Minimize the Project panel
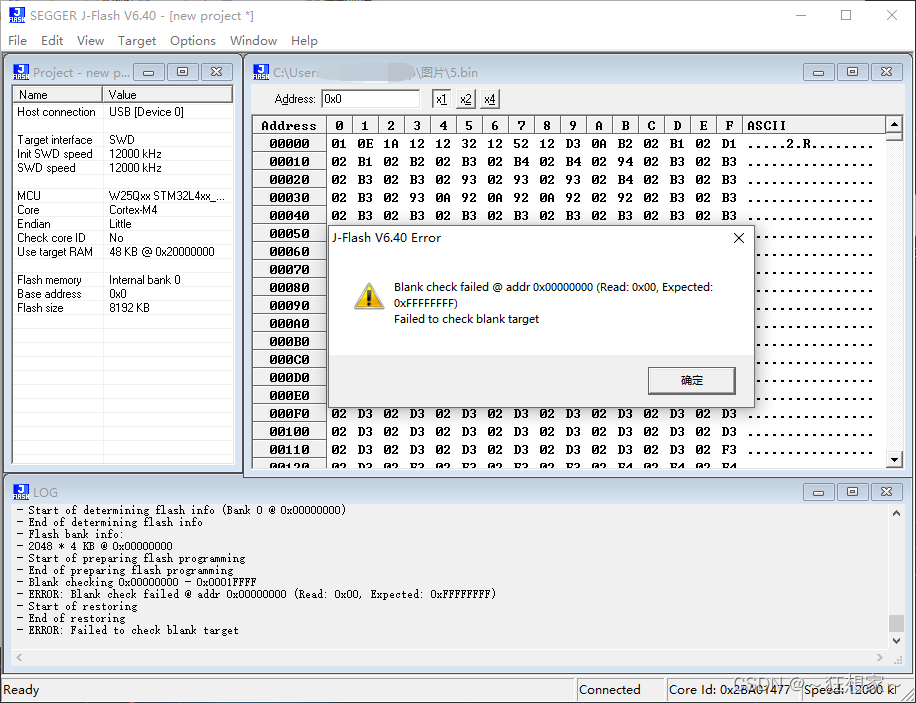916x703 pixels. coord(148,72)
